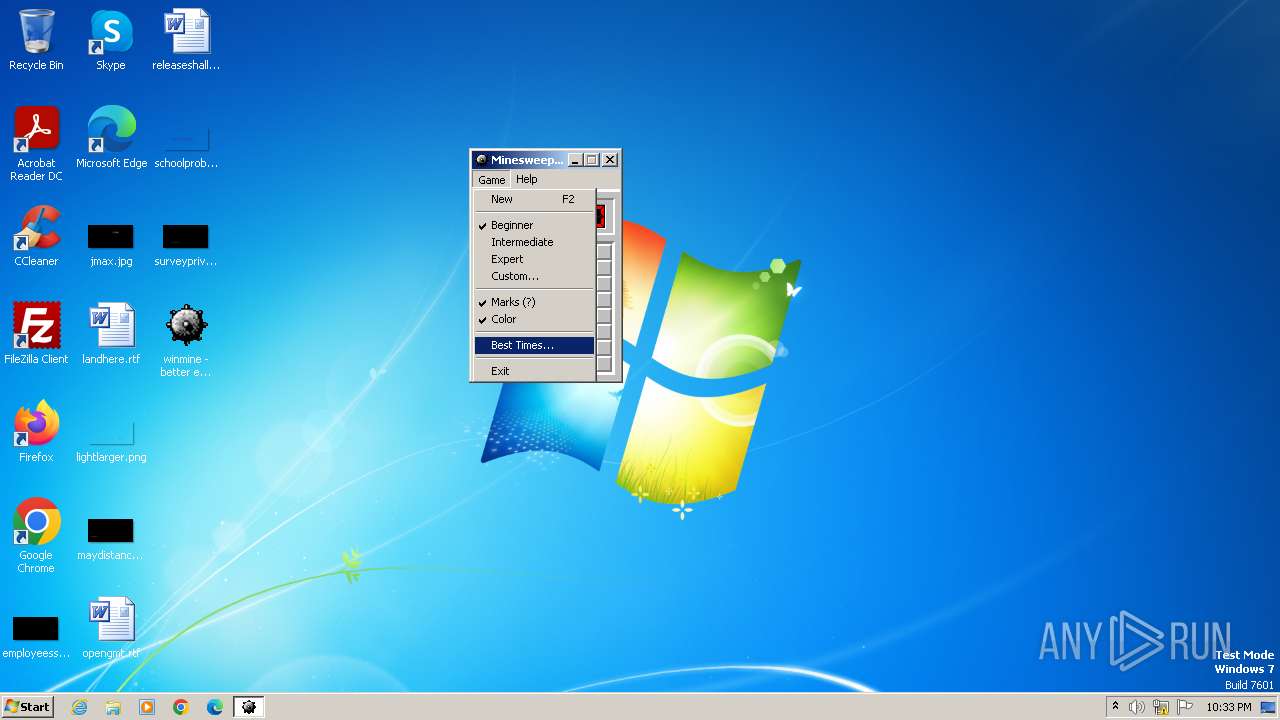Image resolution: width=1280 pixels, height=720 pixels.
Task: Open Custom... field settings
Action: pyautogui.click(x=534, y=276)
